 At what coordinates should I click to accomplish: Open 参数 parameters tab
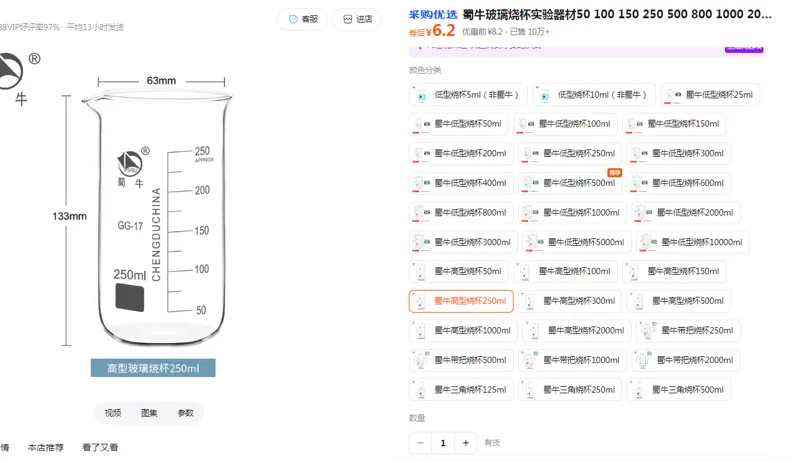pos(185,413)
